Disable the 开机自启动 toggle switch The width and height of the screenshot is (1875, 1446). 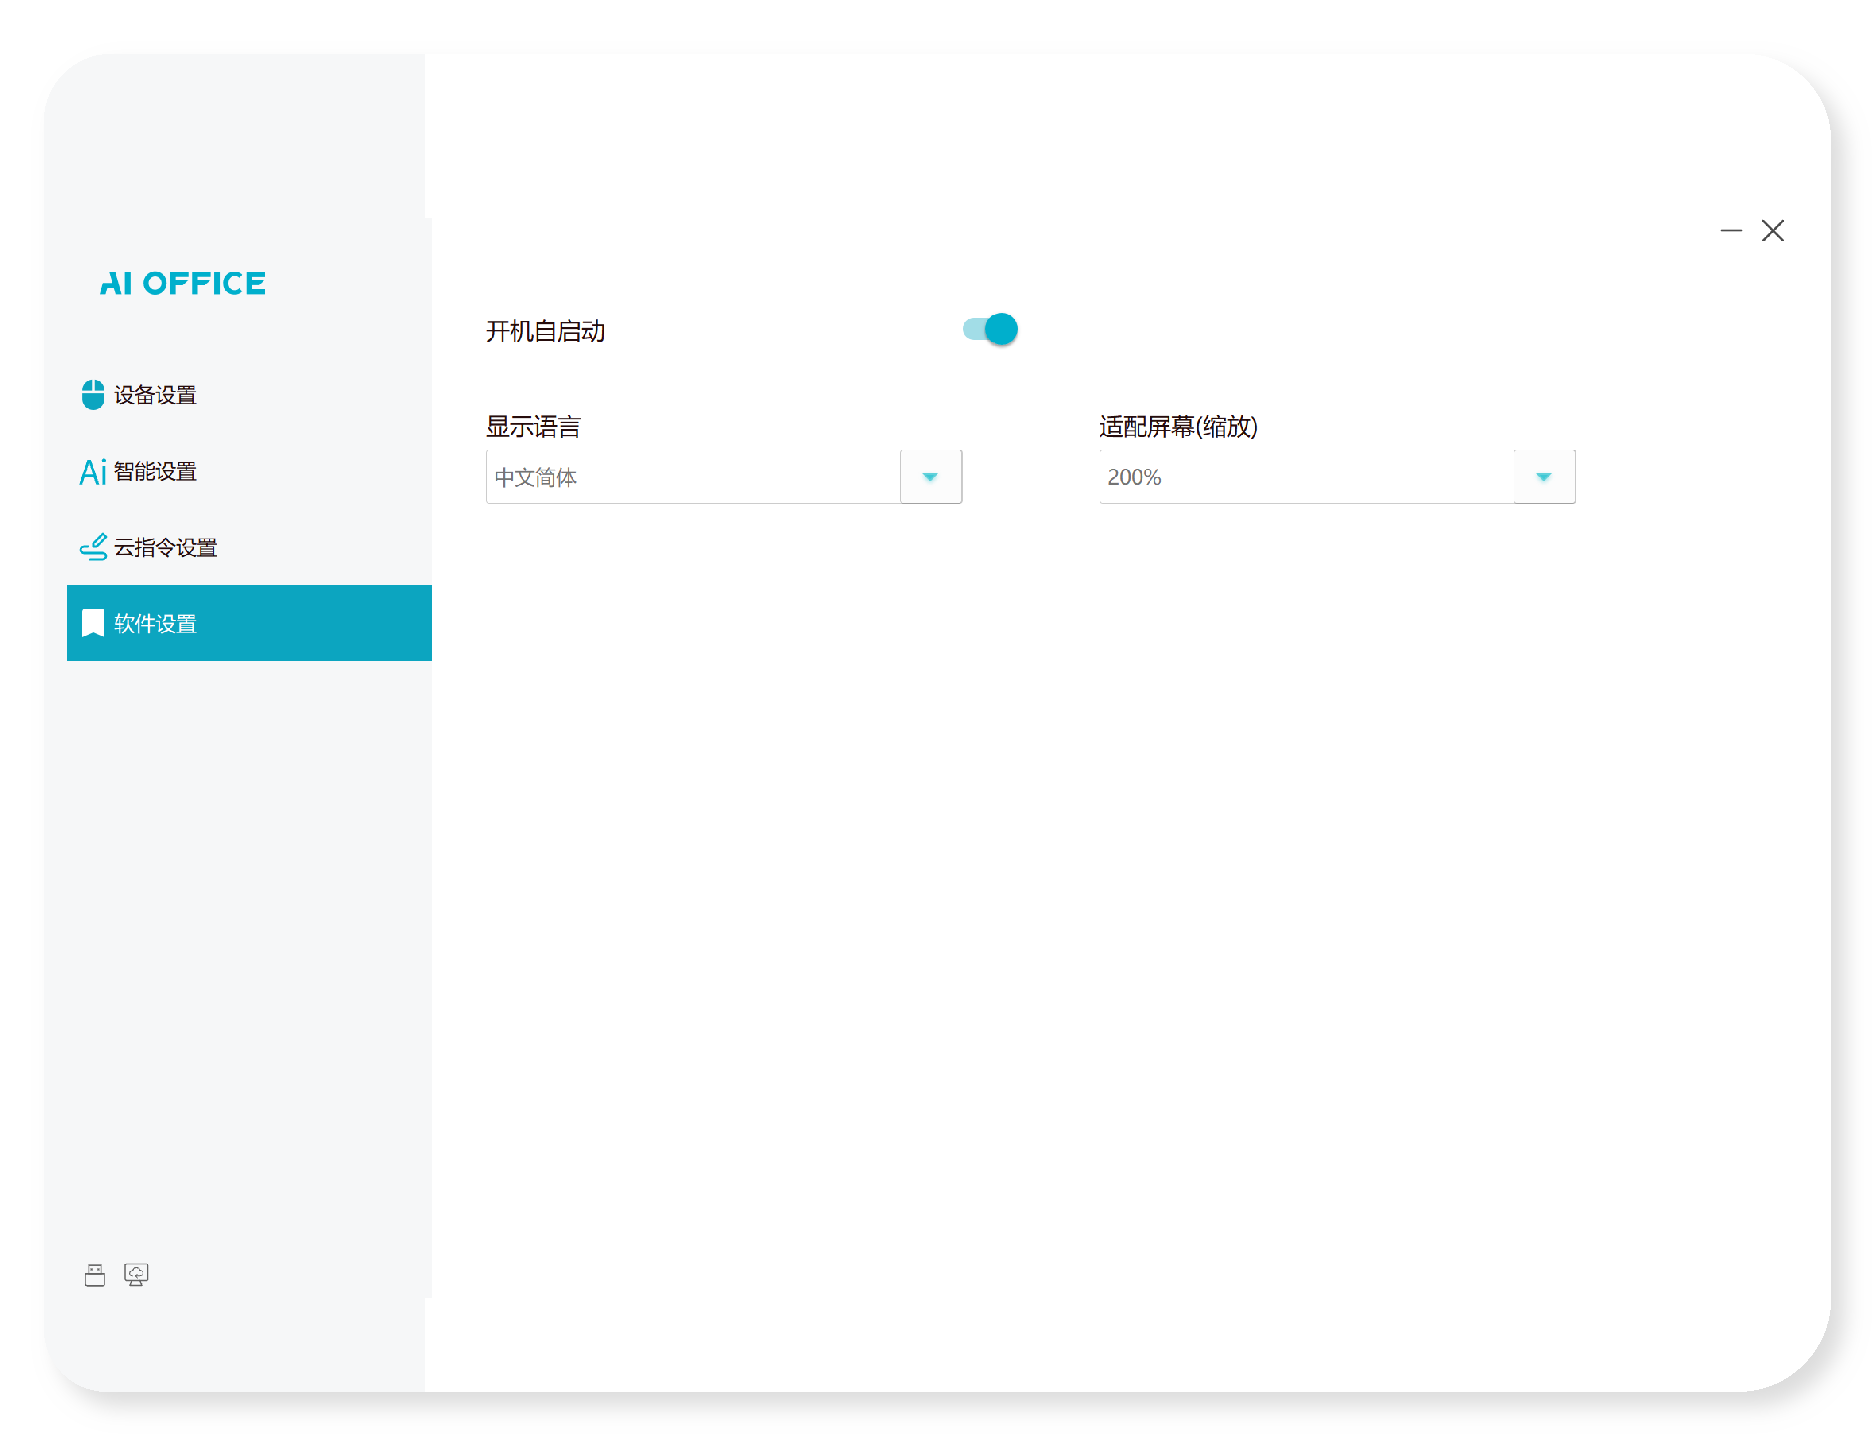click(x=990, y=329)
